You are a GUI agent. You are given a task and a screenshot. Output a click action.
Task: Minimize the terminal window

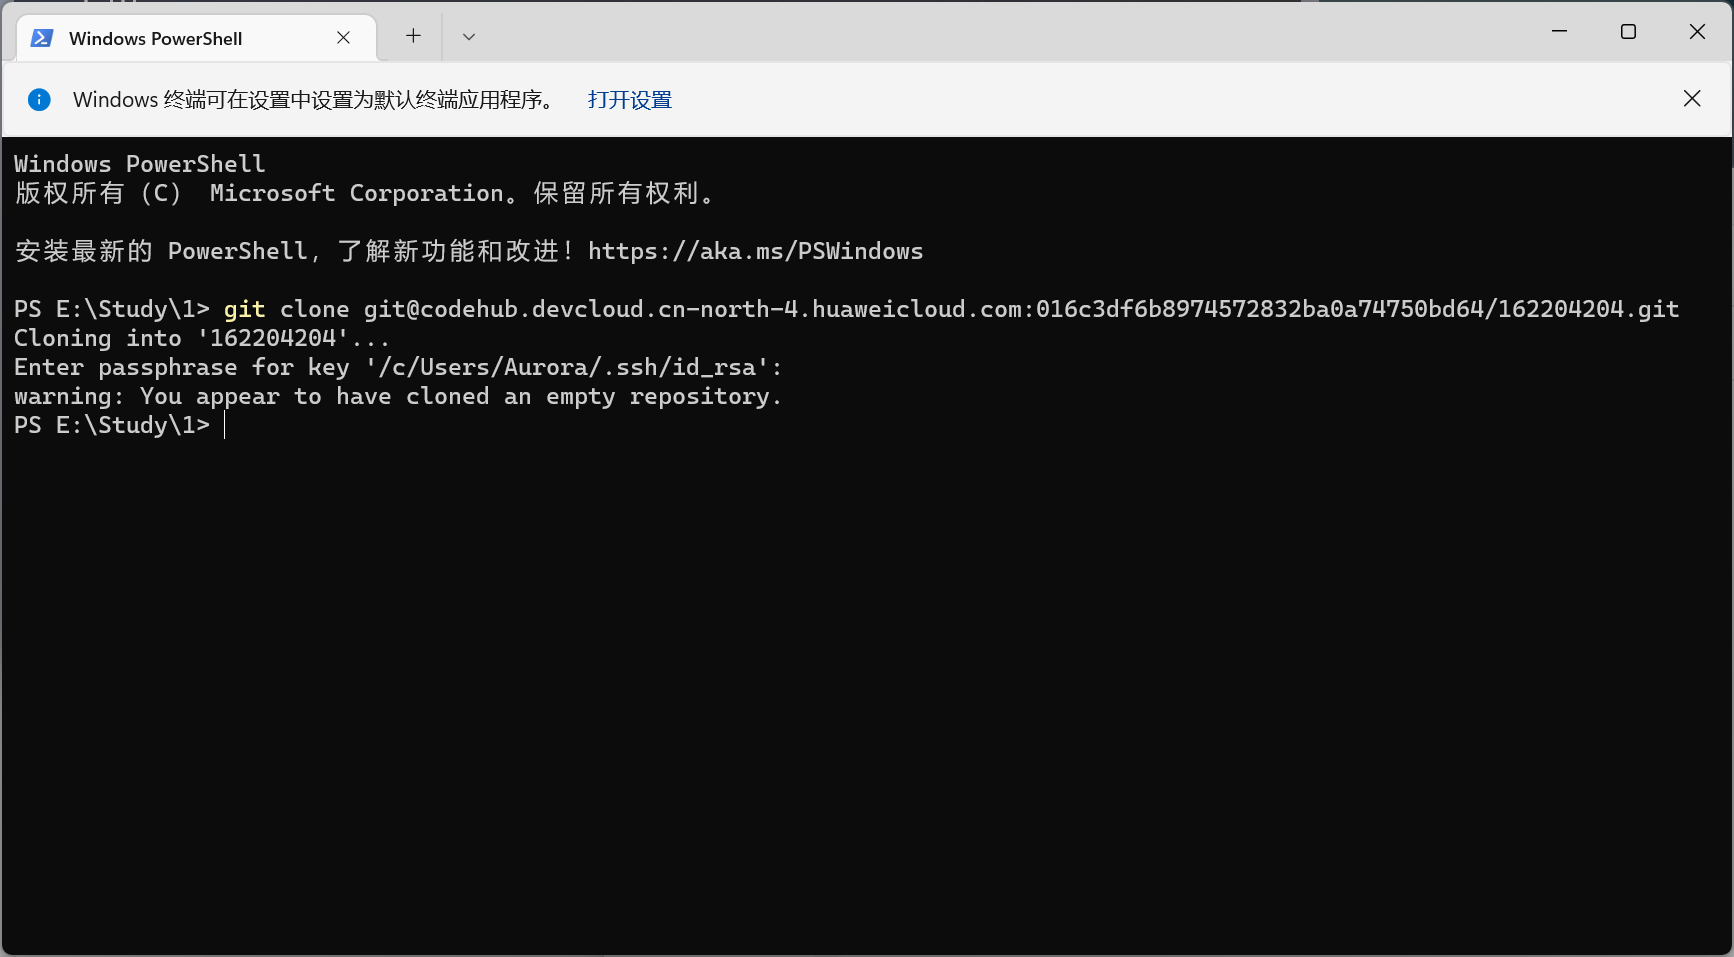pyautogui.click(x=1559, y=32)
